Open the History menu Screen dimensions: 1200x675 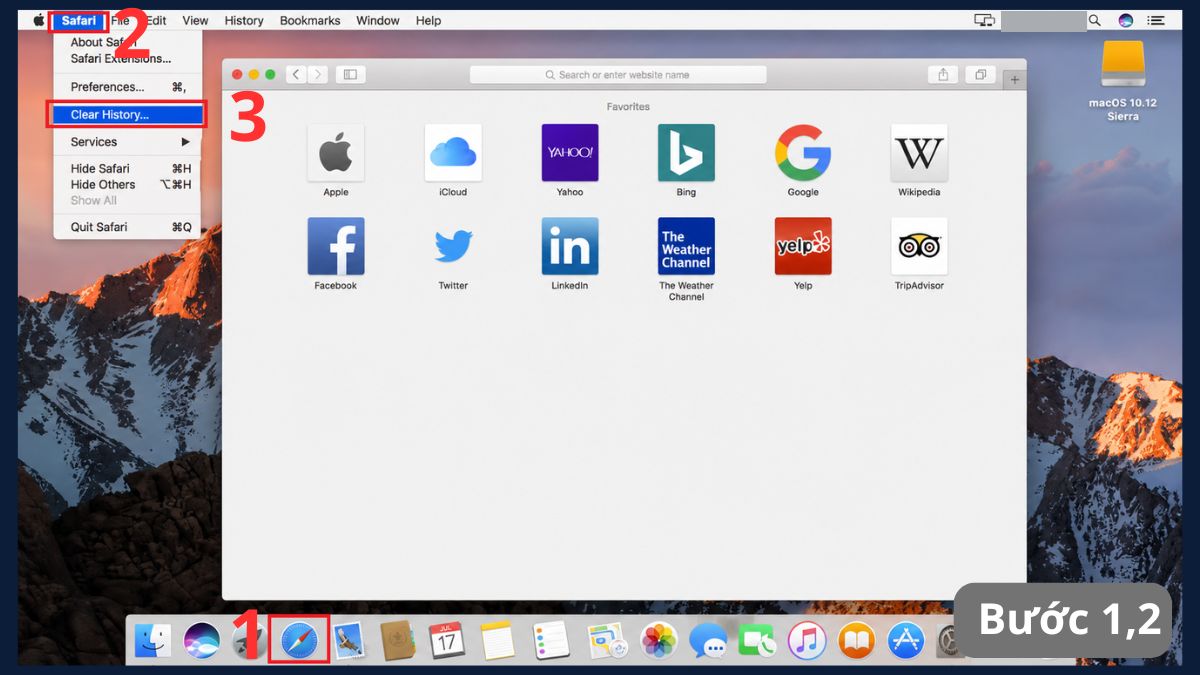pos(244,20)
